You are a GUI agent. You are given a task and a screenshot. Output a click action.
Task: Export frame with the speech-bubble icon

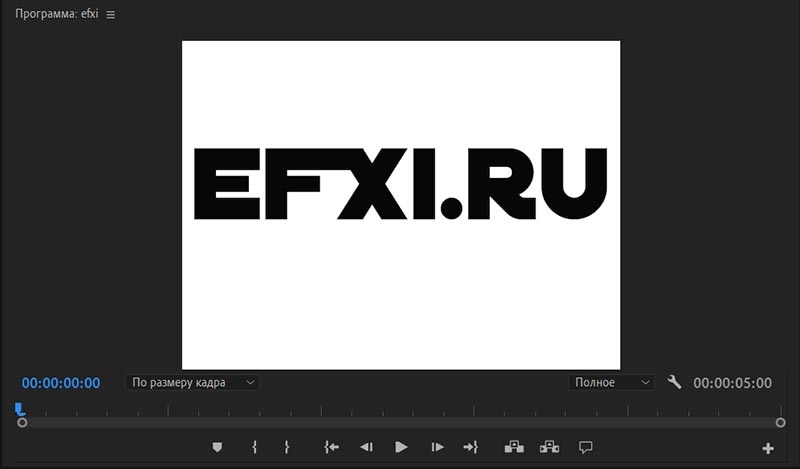(x=585, y=448)
